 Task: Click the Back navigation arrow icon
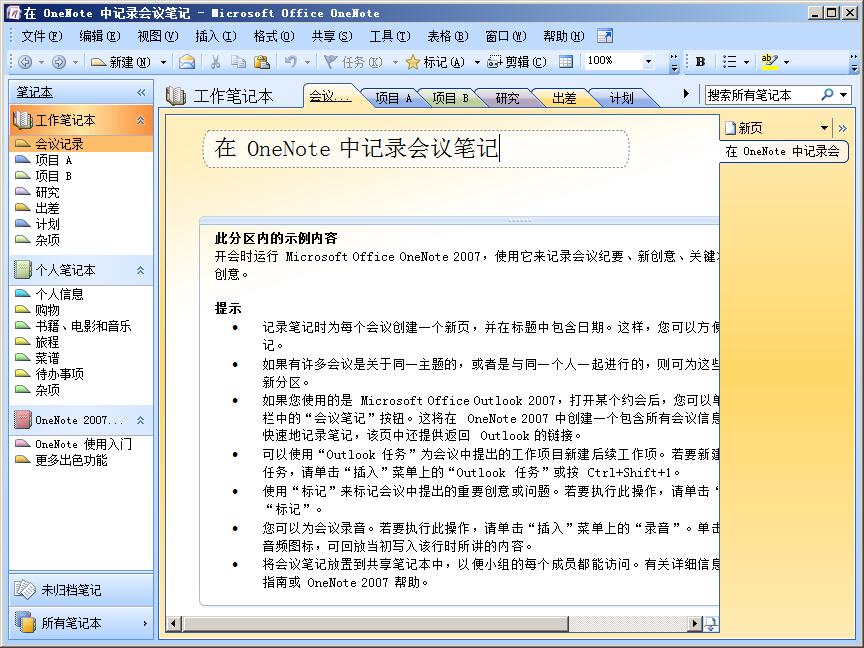[x=25, y=62]
